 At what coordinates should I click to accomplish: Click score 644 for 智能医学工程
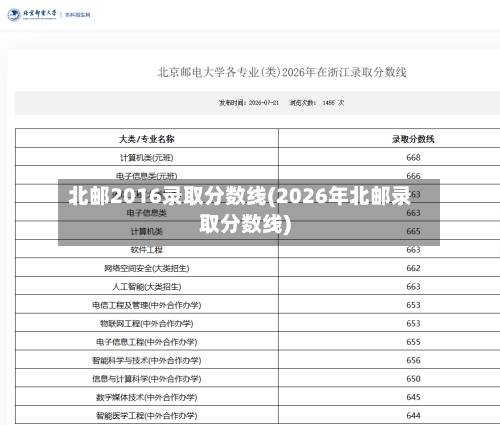[x=413, y=416]
